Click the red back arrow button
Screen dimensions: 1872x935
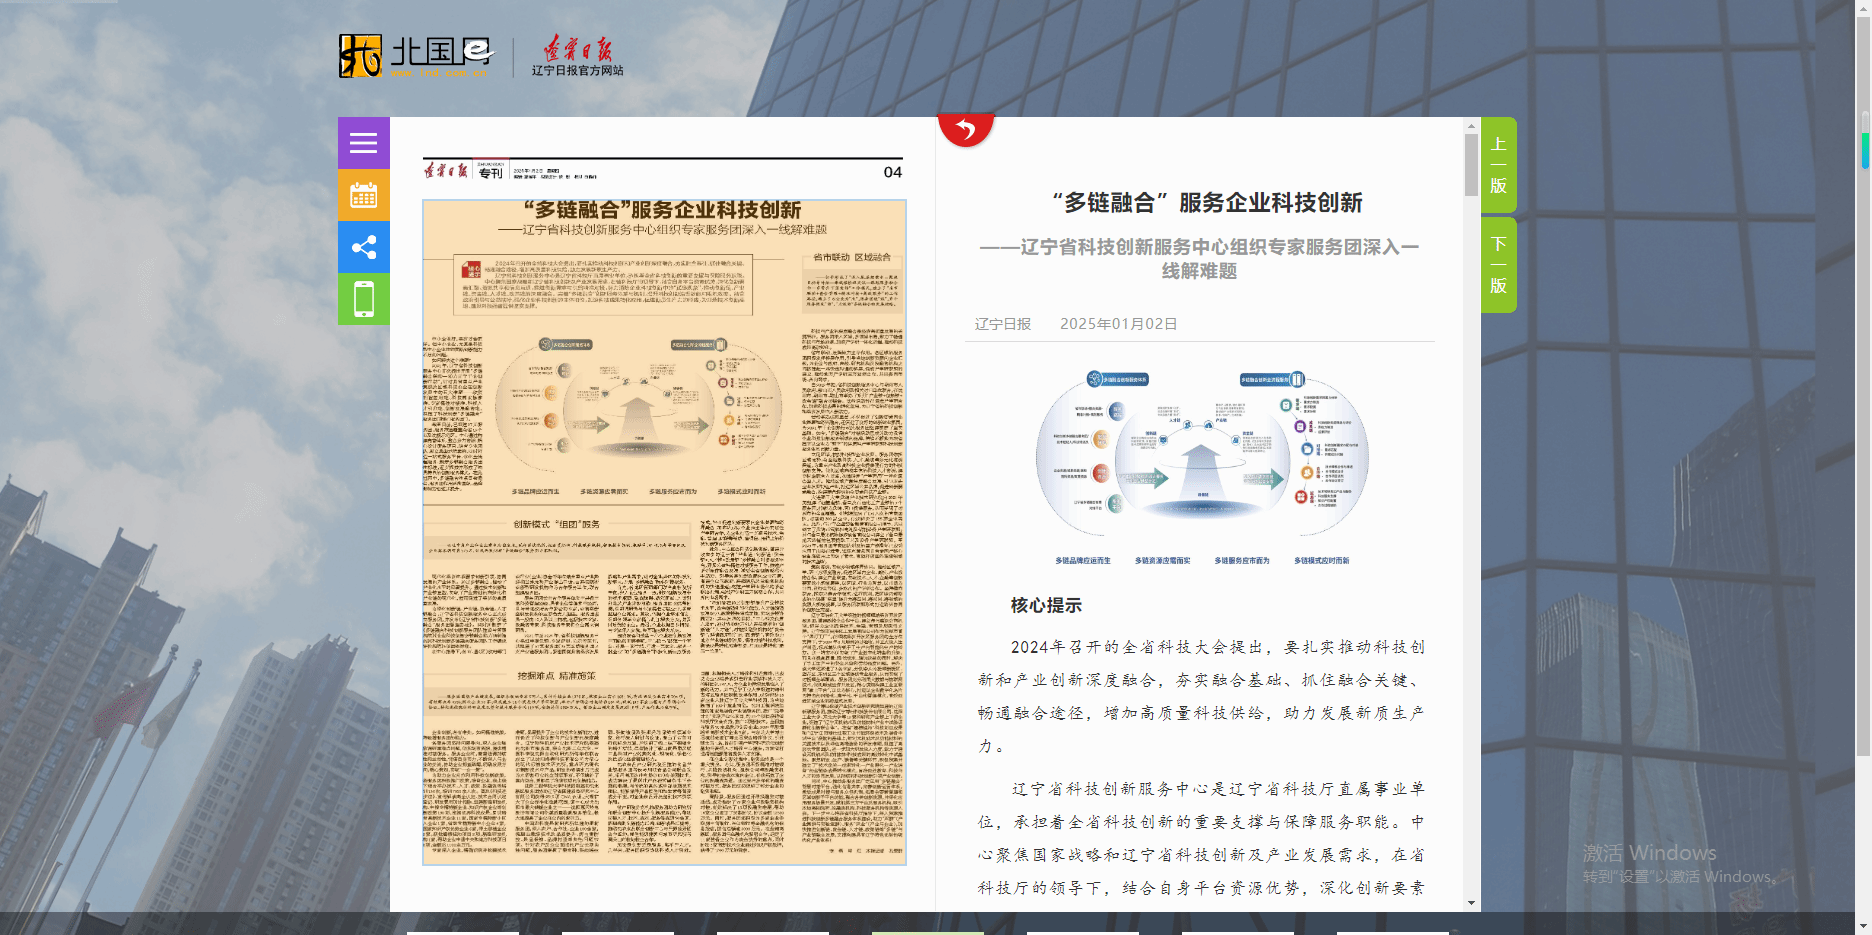pyautogui.click(x=965, y=129)
